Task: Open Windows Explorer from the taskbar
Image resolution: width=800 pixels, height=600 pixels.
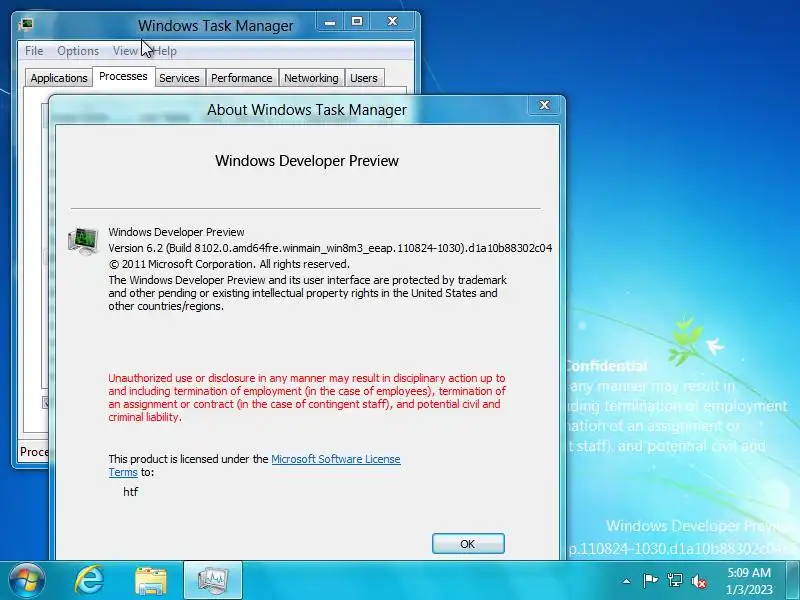Action: pos(151,581)
